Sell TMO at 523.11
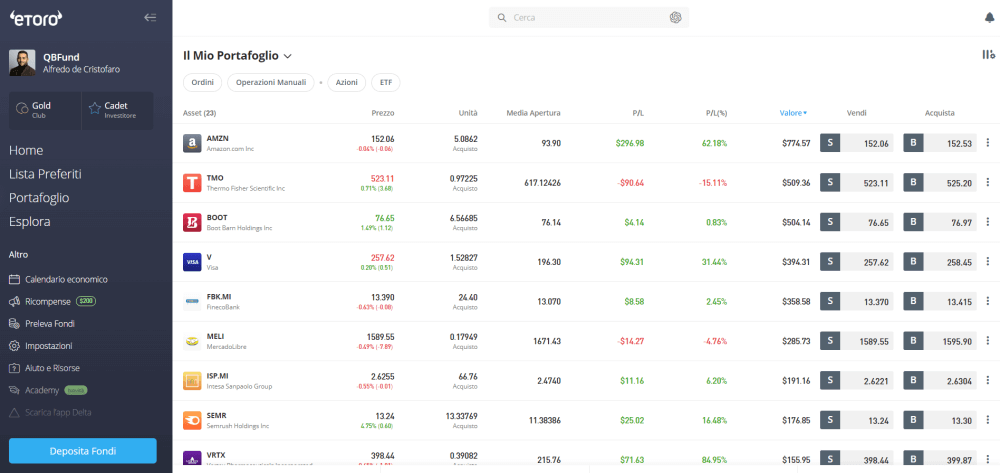The width and height of the screenshot is (1000, 473). point(857,183)
